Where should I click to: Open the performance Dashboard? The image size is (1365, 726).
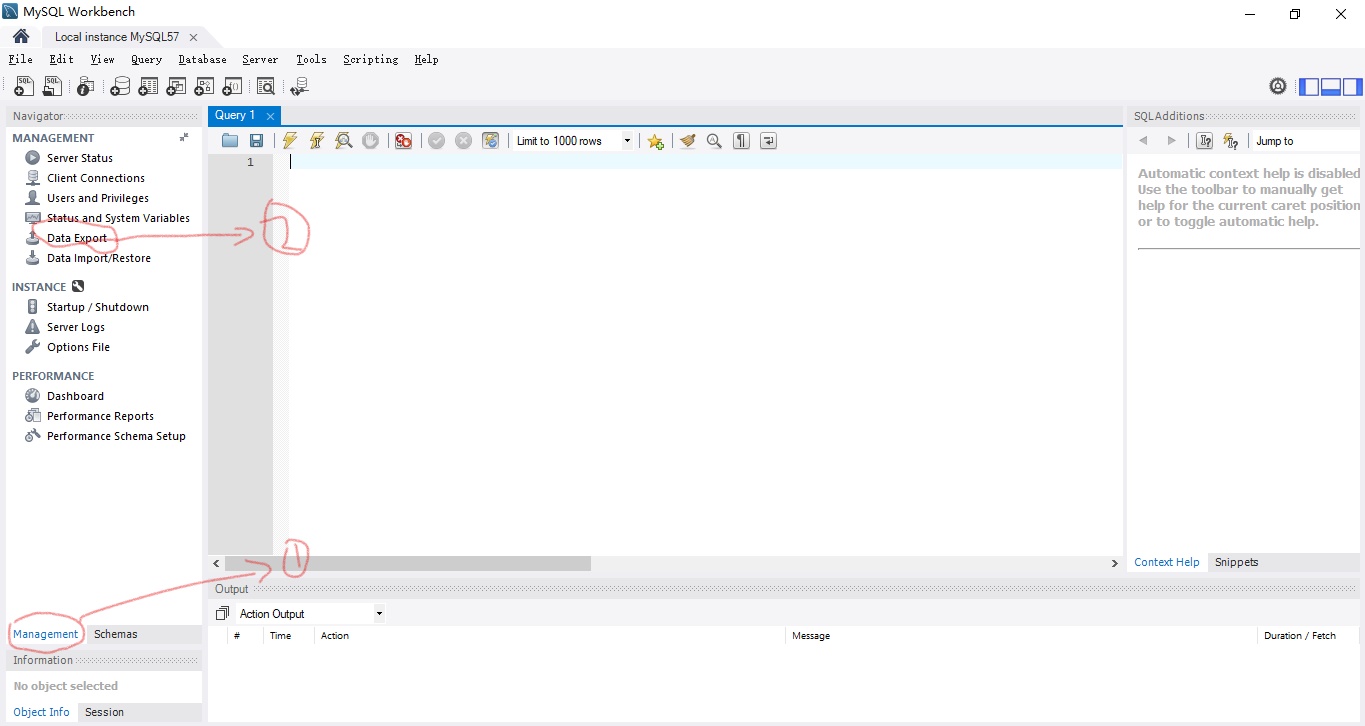coord(75,396)
